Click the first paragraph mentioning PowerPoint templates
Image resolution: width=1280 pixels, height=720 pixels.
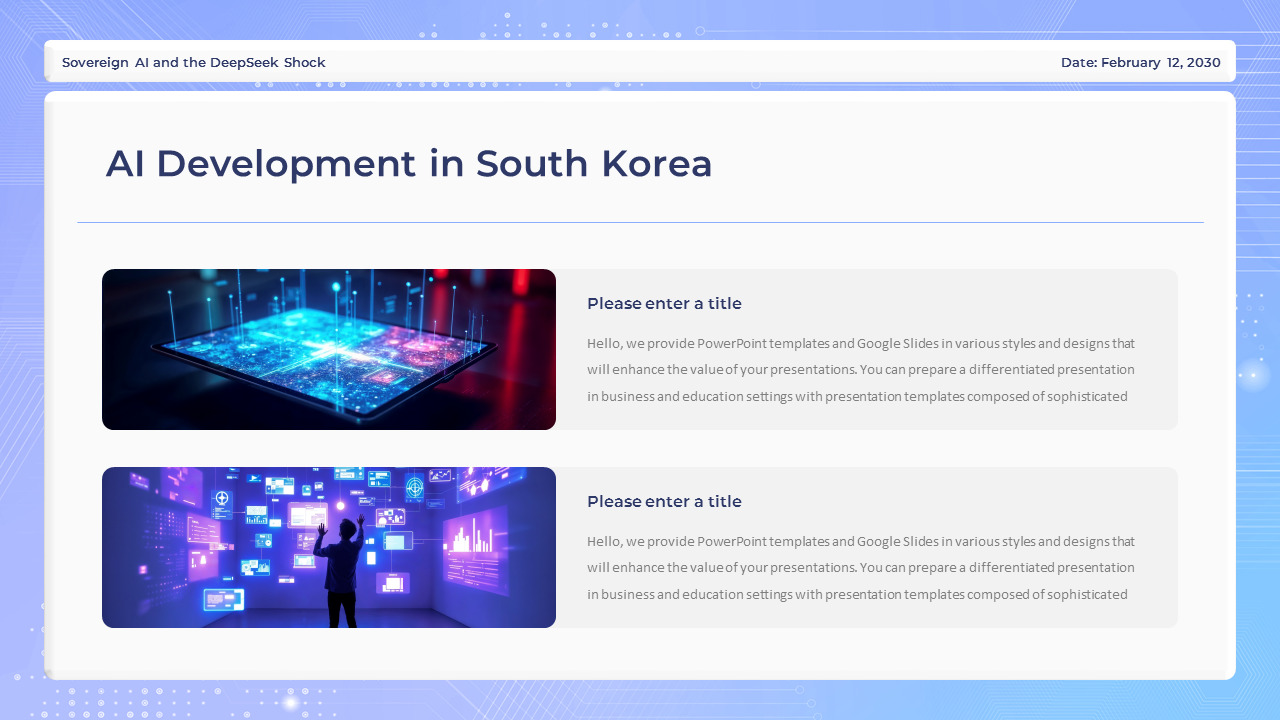[x=860, y=369]
